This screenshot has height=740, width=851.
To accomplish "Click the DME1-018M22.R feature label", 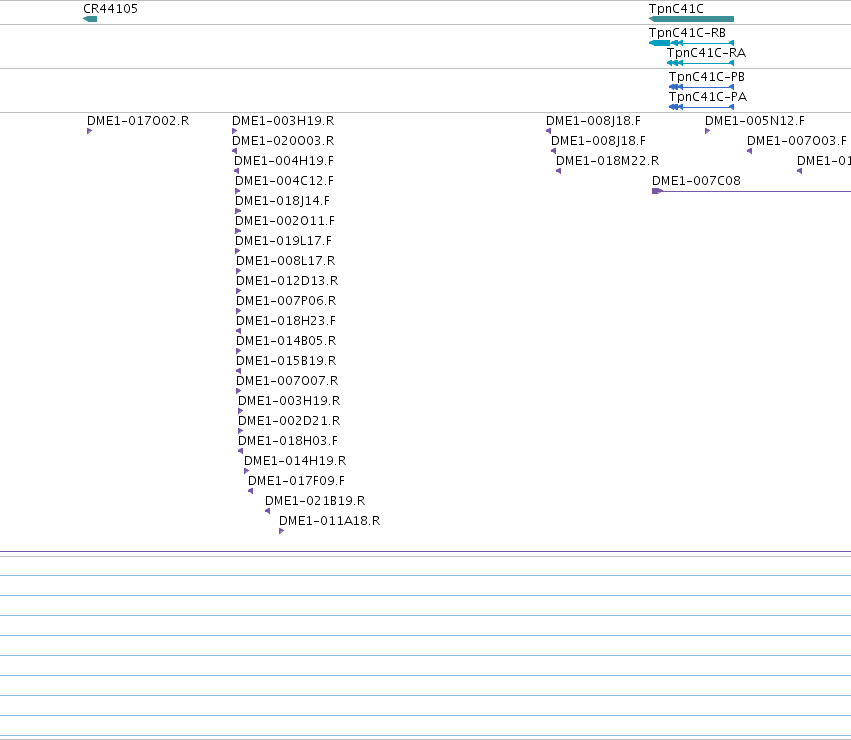I will 607,161.
